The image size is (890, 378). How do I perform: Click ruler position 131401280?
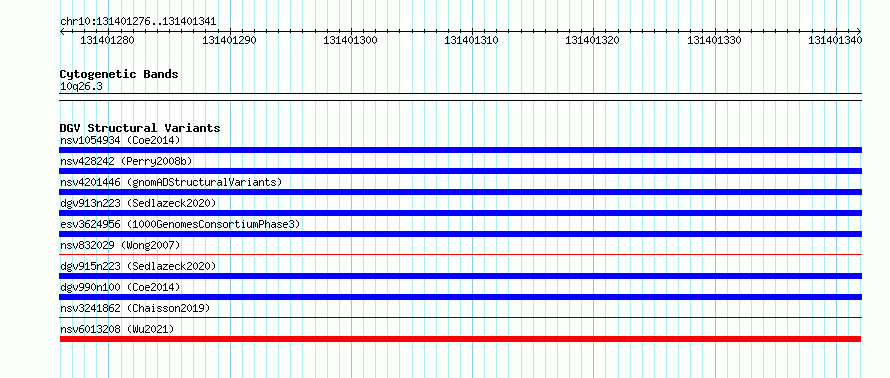[108, 40]
